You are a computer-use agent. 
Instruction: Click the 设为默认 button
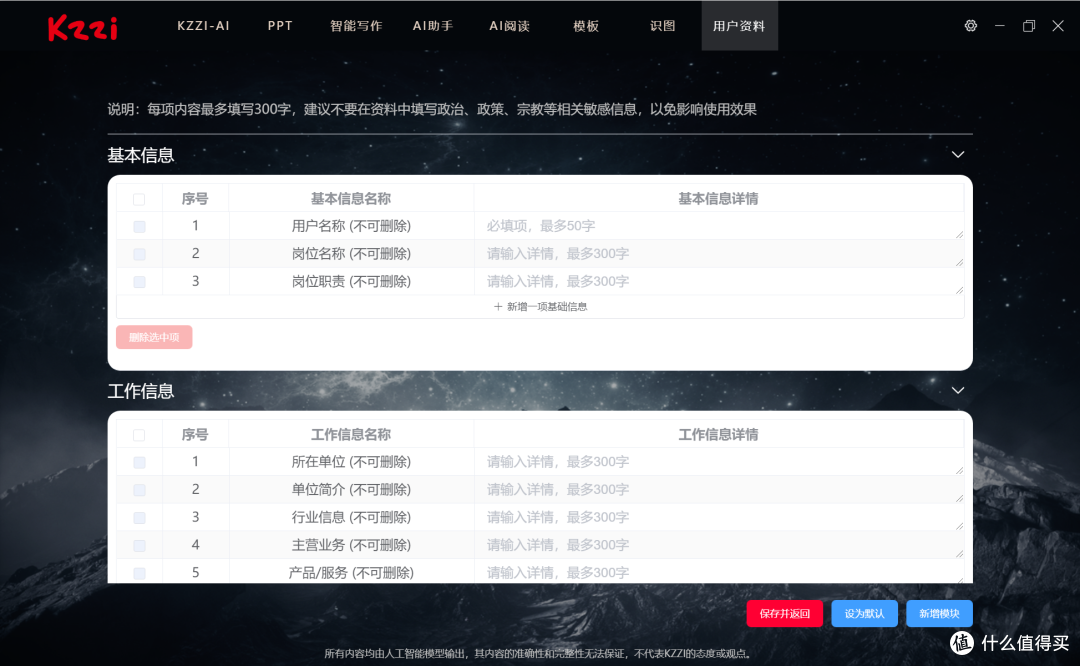coord(864,613)
